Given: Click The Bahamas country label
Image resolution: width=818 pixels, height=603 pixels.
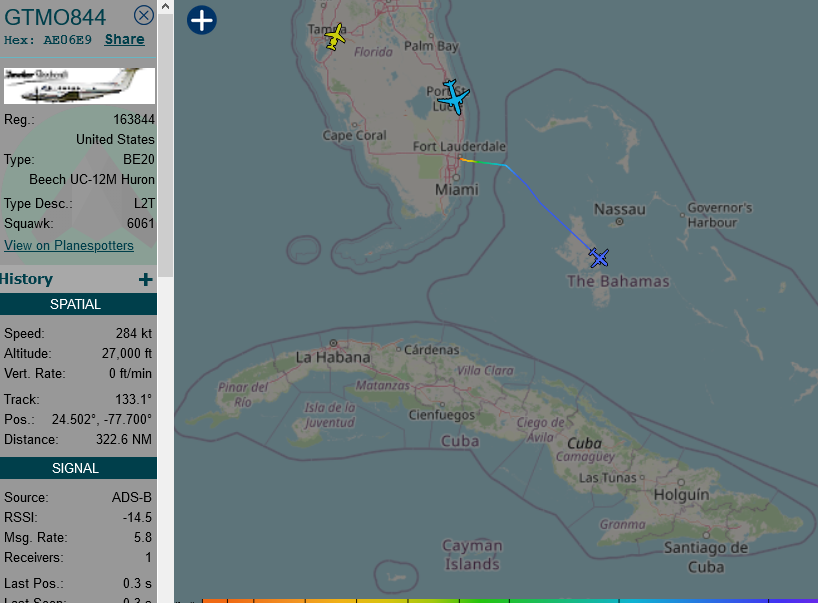Looking at the screenshot, I should pyautogui.click(x=618, y=281).
